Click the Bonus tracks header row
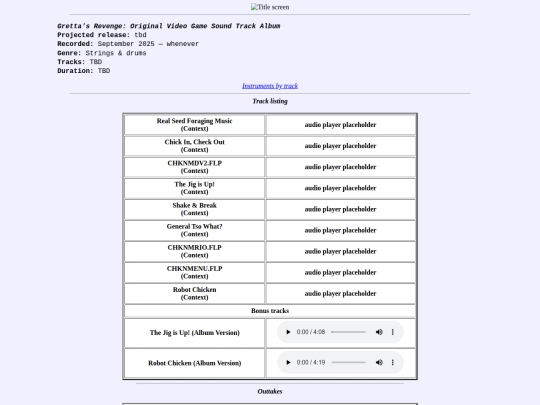The width and height of the screenshot is (540, 405). coord(270,311)
